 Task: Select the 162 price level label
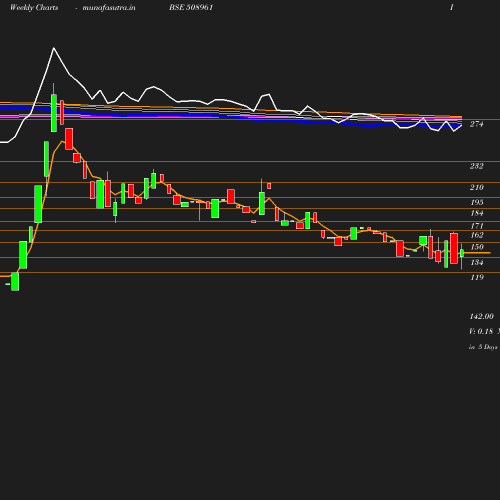[x=477, y=235]
